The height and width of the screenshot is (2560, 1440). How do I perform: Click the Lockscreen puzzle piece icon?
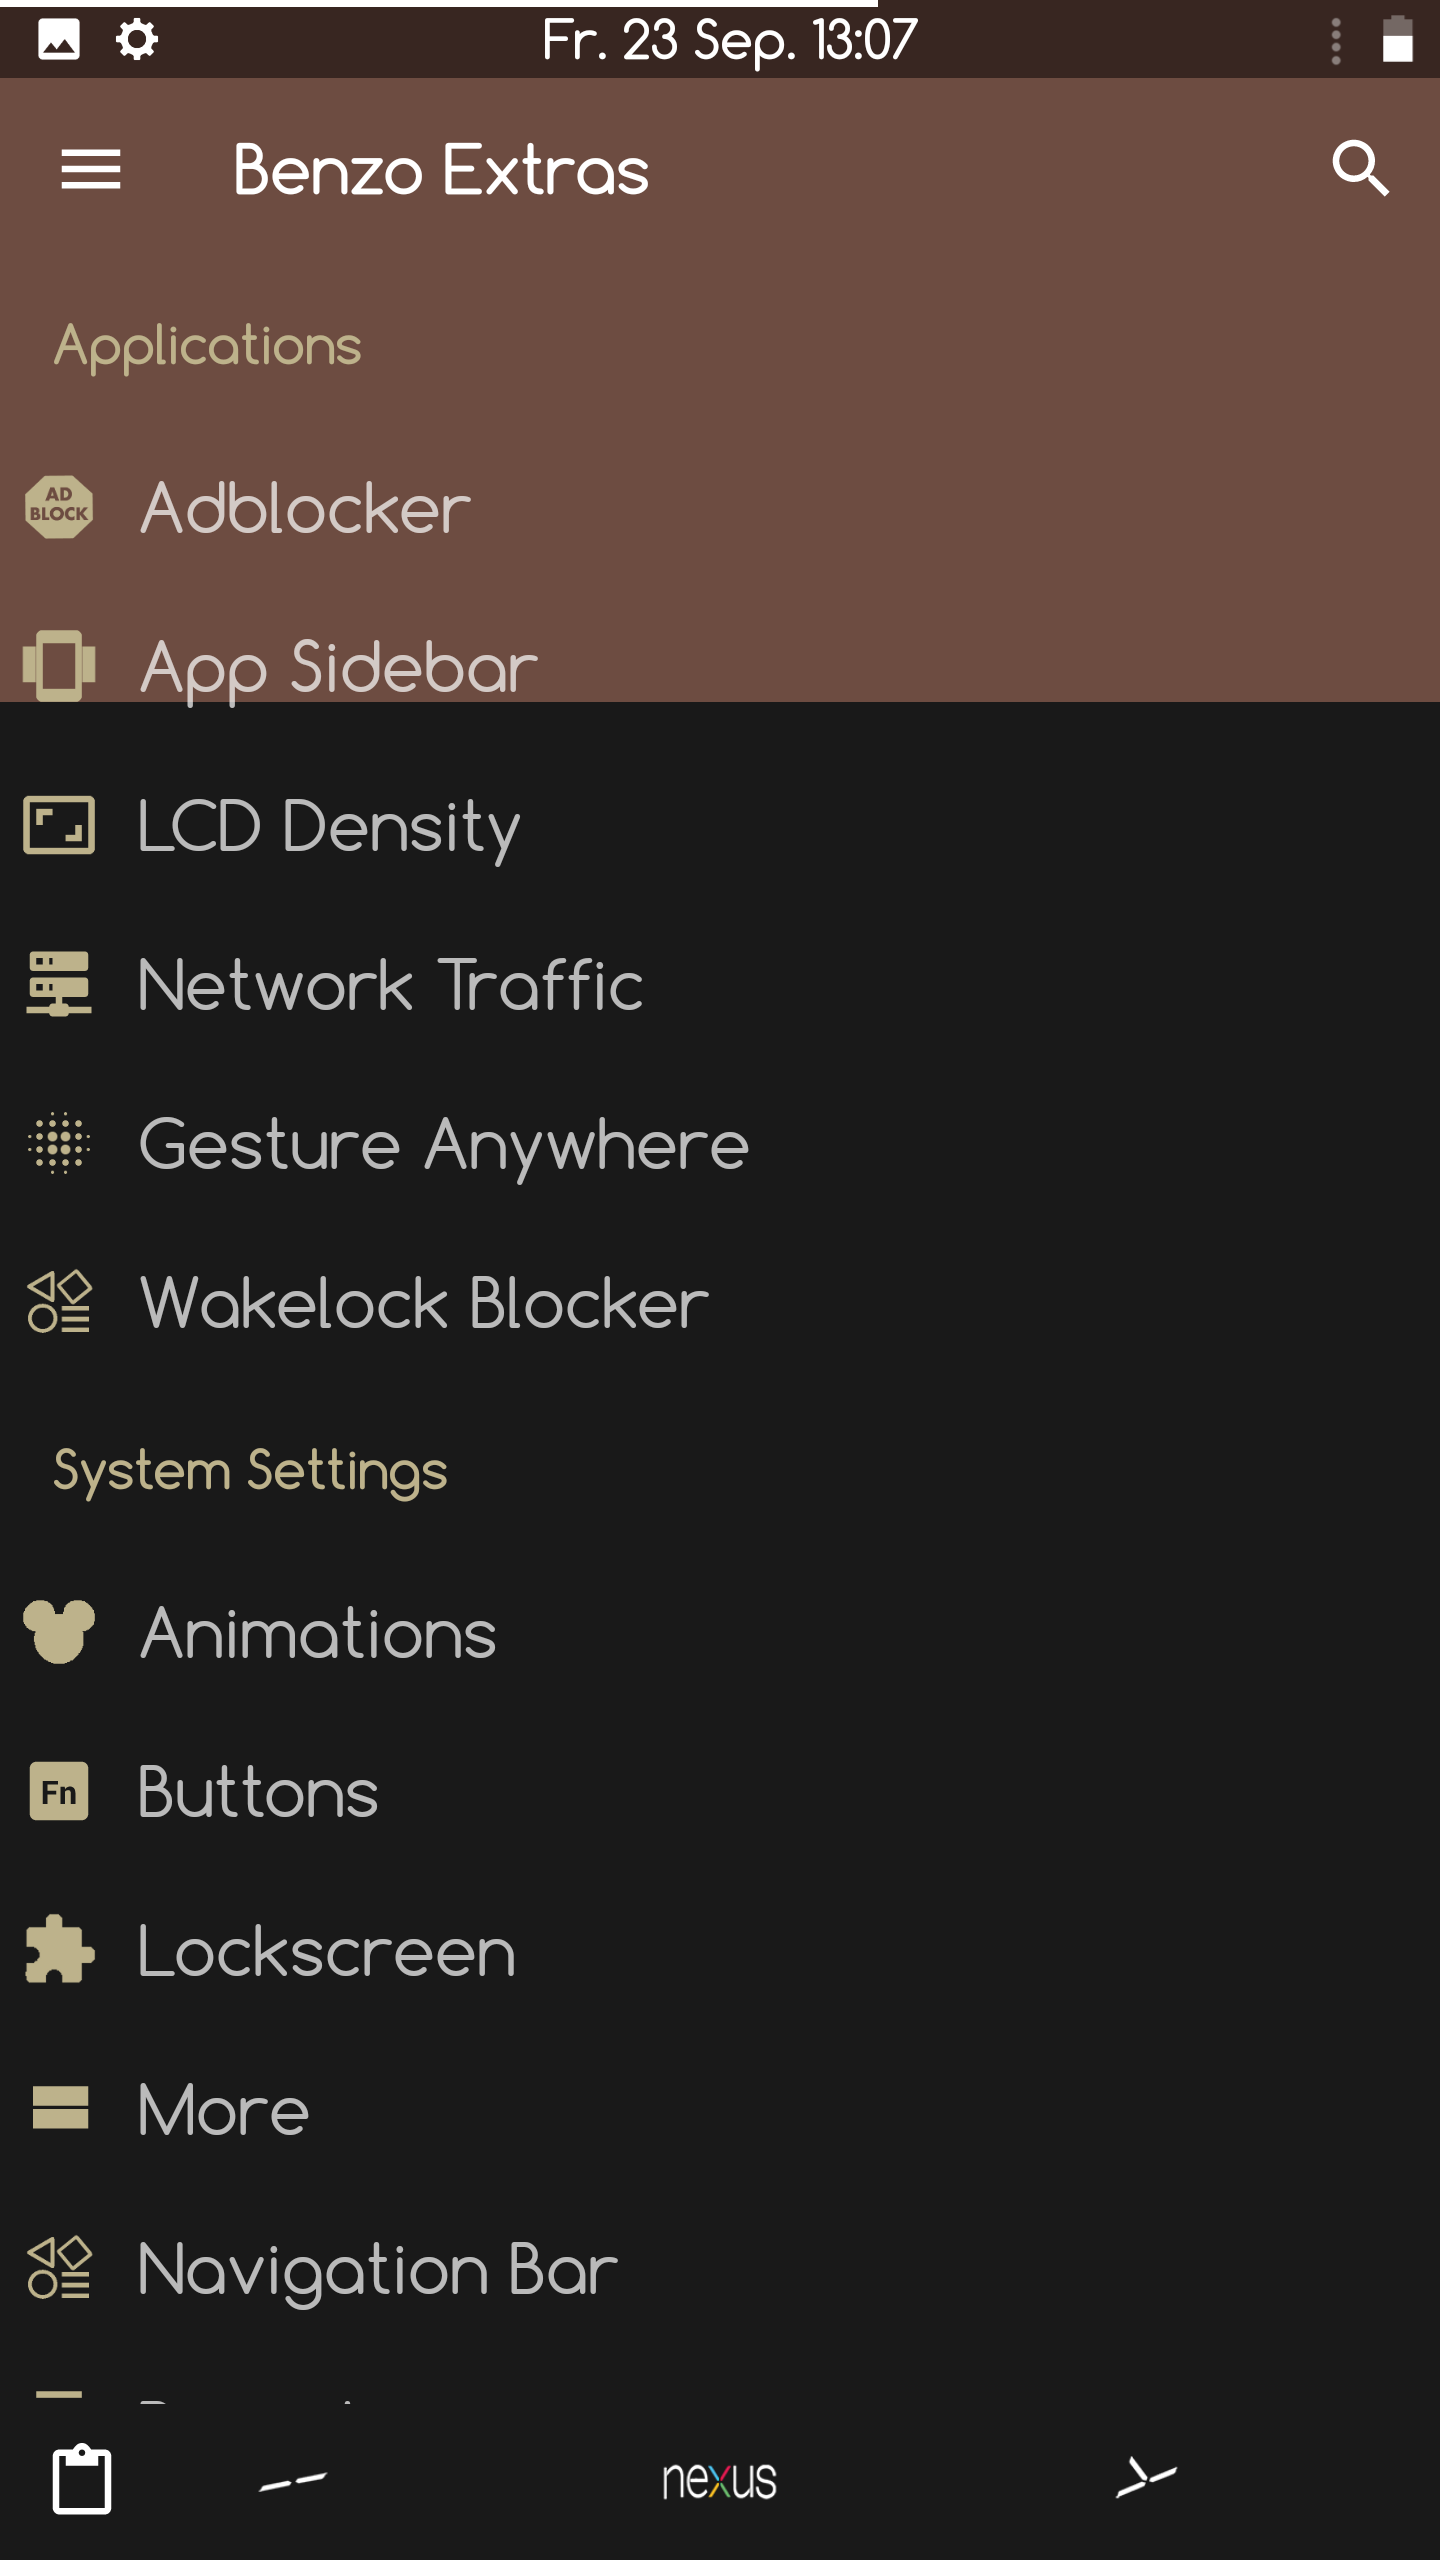(59, 1950)
